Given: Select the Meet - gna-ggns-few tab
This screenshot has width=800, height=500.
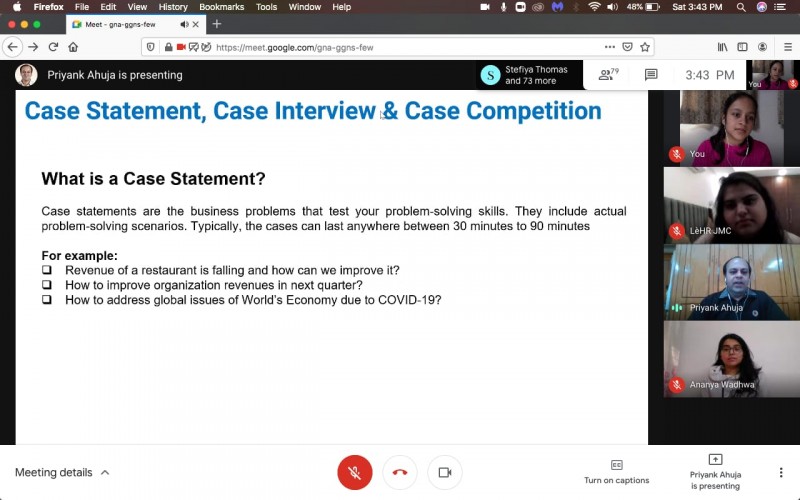Looking at the screenshot, I should [135, 24].
